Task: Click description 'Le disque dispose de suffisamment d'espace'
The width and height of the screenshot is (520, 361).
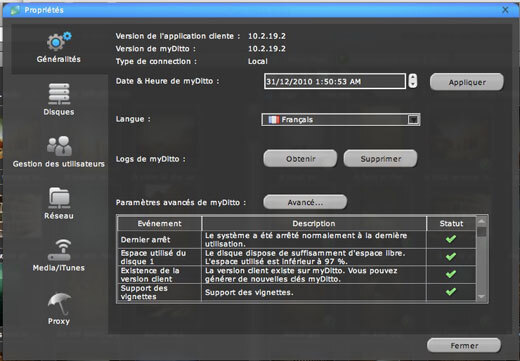Action: pos(314,257)
